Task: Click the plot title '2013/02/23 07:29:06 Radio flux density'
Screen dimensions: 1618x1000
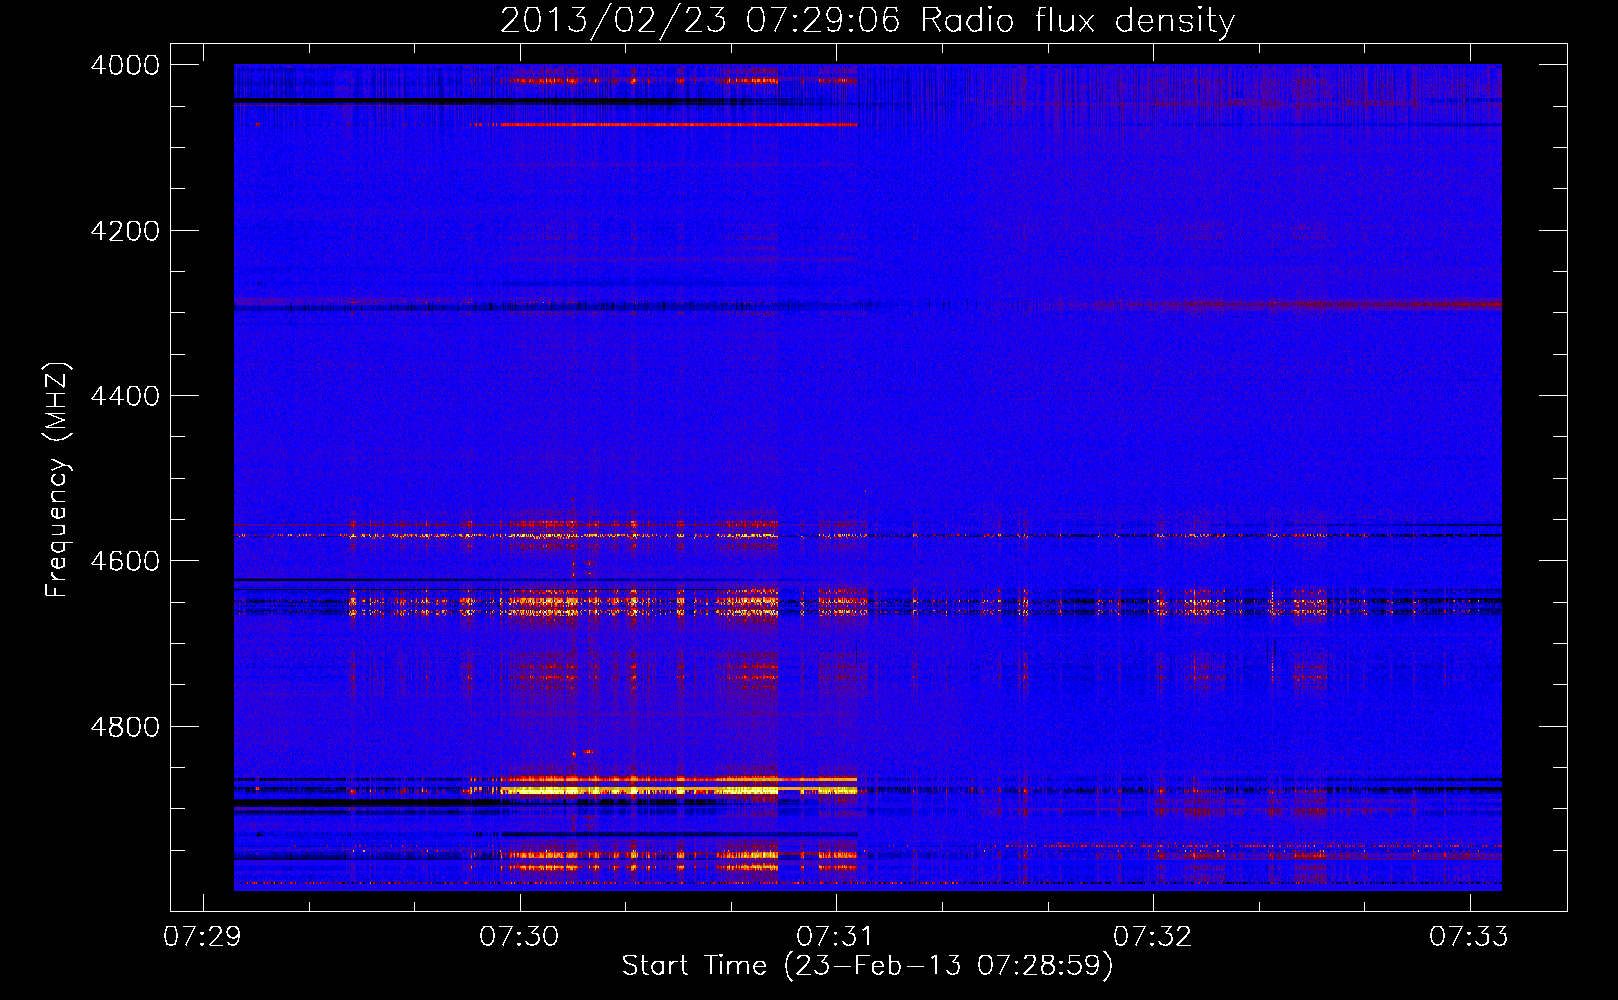Action: (867, 20)
